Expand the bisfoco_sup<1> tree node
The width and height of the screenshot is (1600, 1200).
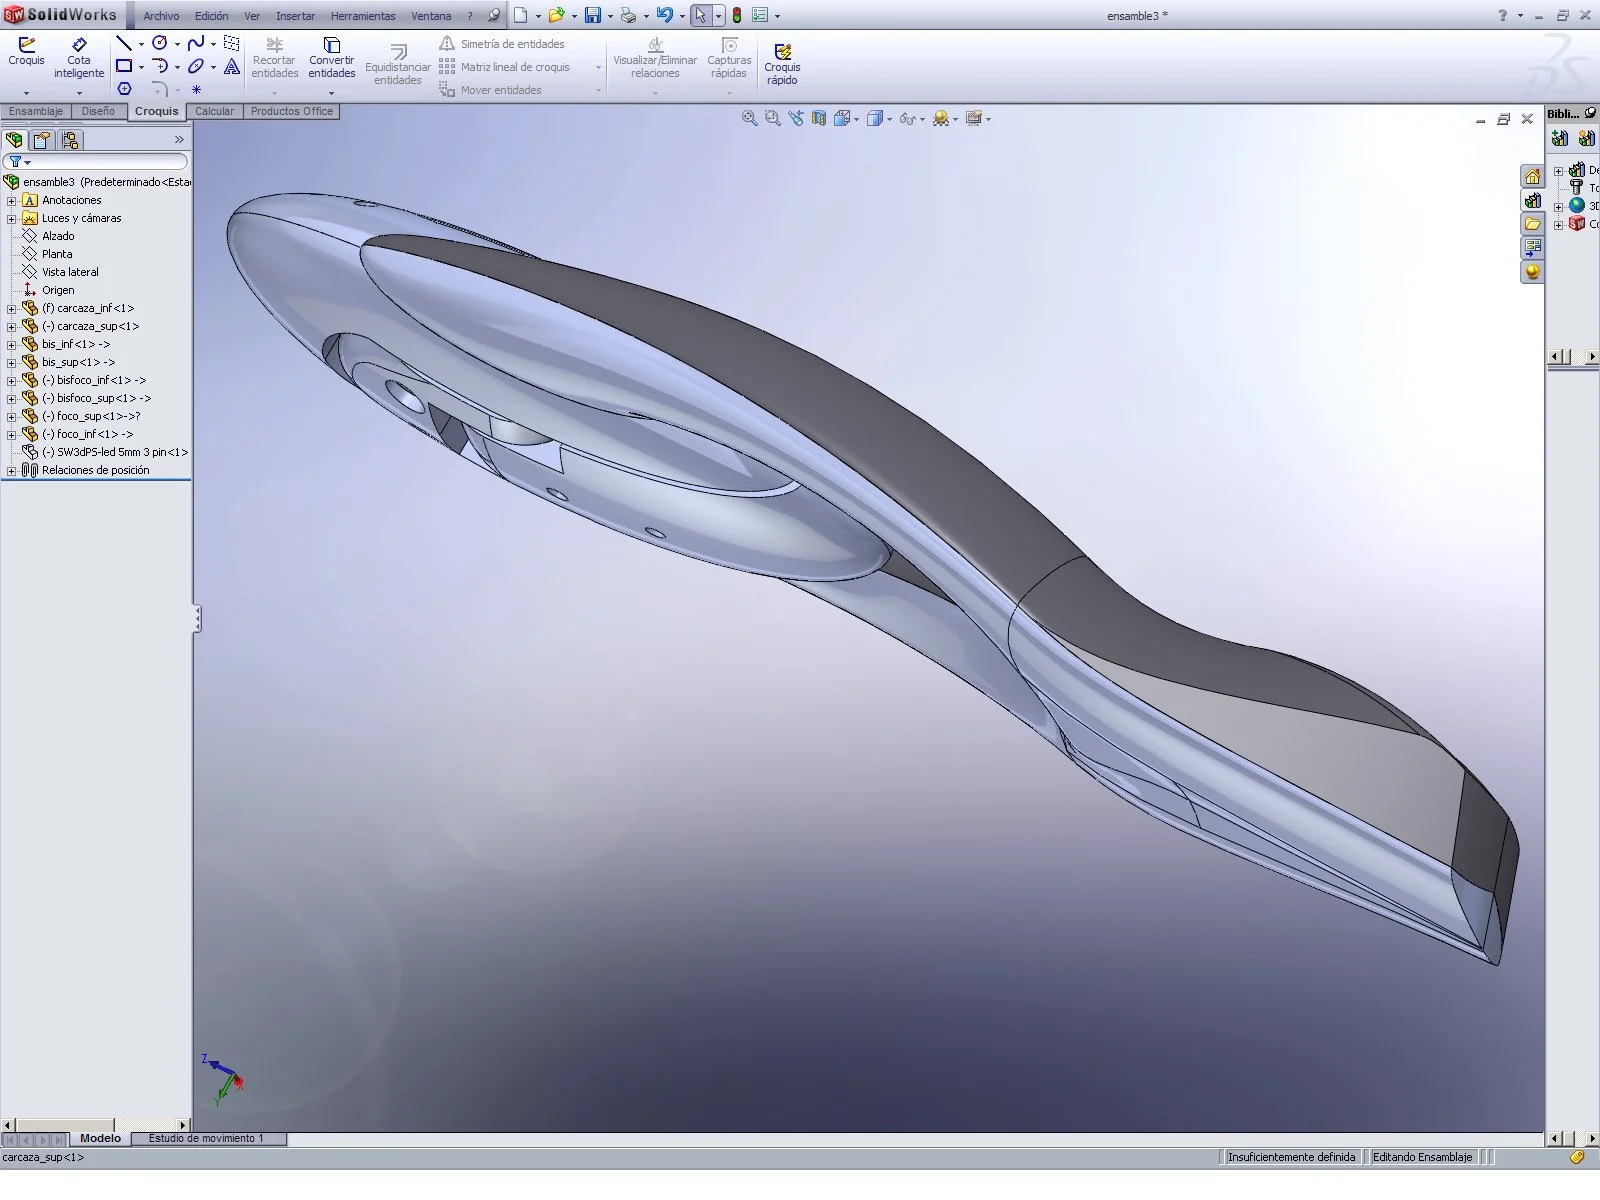[12, 399]
